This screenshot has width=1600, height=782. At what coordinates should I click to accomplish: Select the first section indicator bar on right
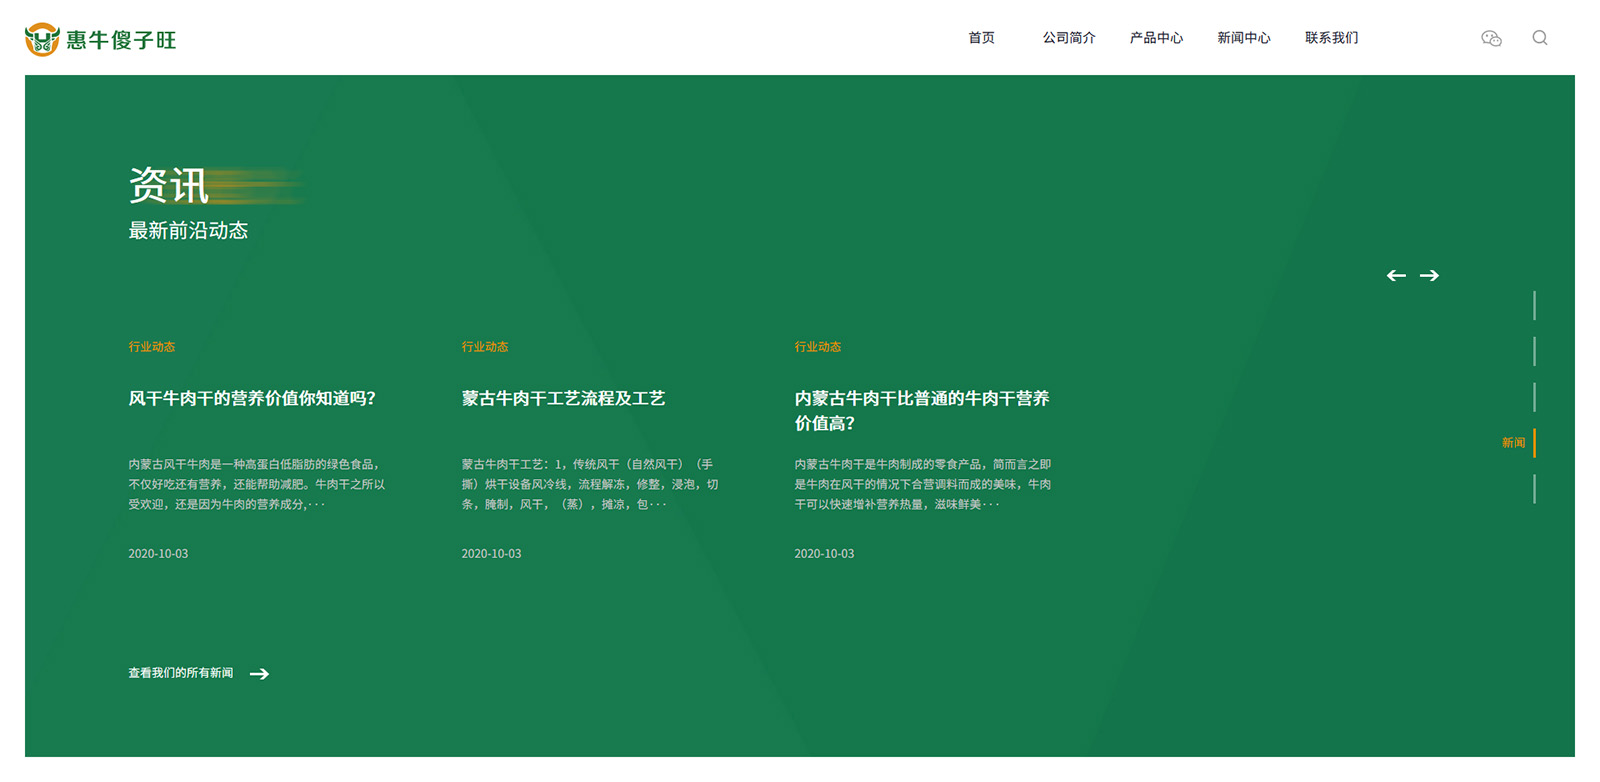1534,305
